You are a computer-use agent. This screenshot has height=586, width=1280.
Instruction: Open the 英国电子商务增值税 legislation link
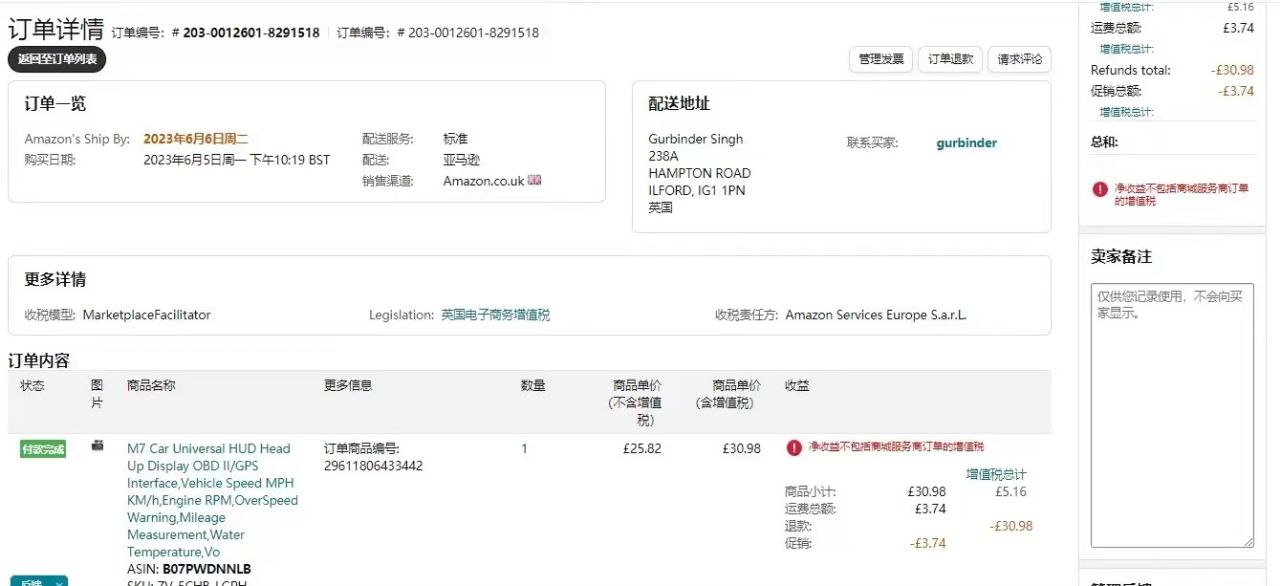point(495,314)
